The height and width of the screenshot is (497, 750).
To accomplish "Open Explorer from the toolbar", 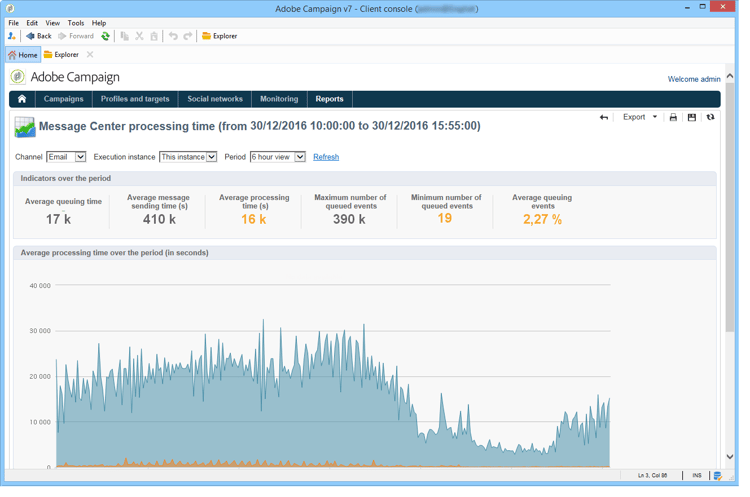I will pos(220,36).
